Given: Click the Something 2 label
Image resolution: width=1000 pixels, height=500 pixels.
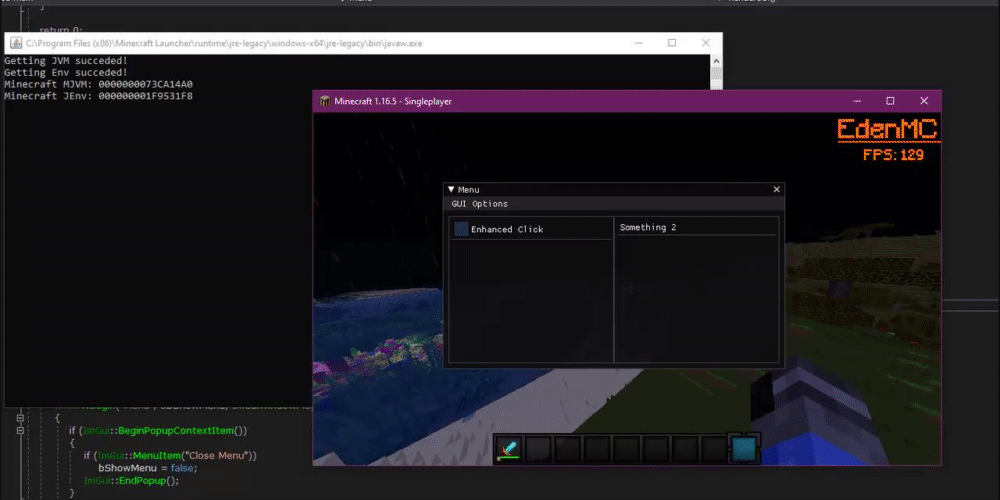Looking at the screenshot, I should [647, 228].
